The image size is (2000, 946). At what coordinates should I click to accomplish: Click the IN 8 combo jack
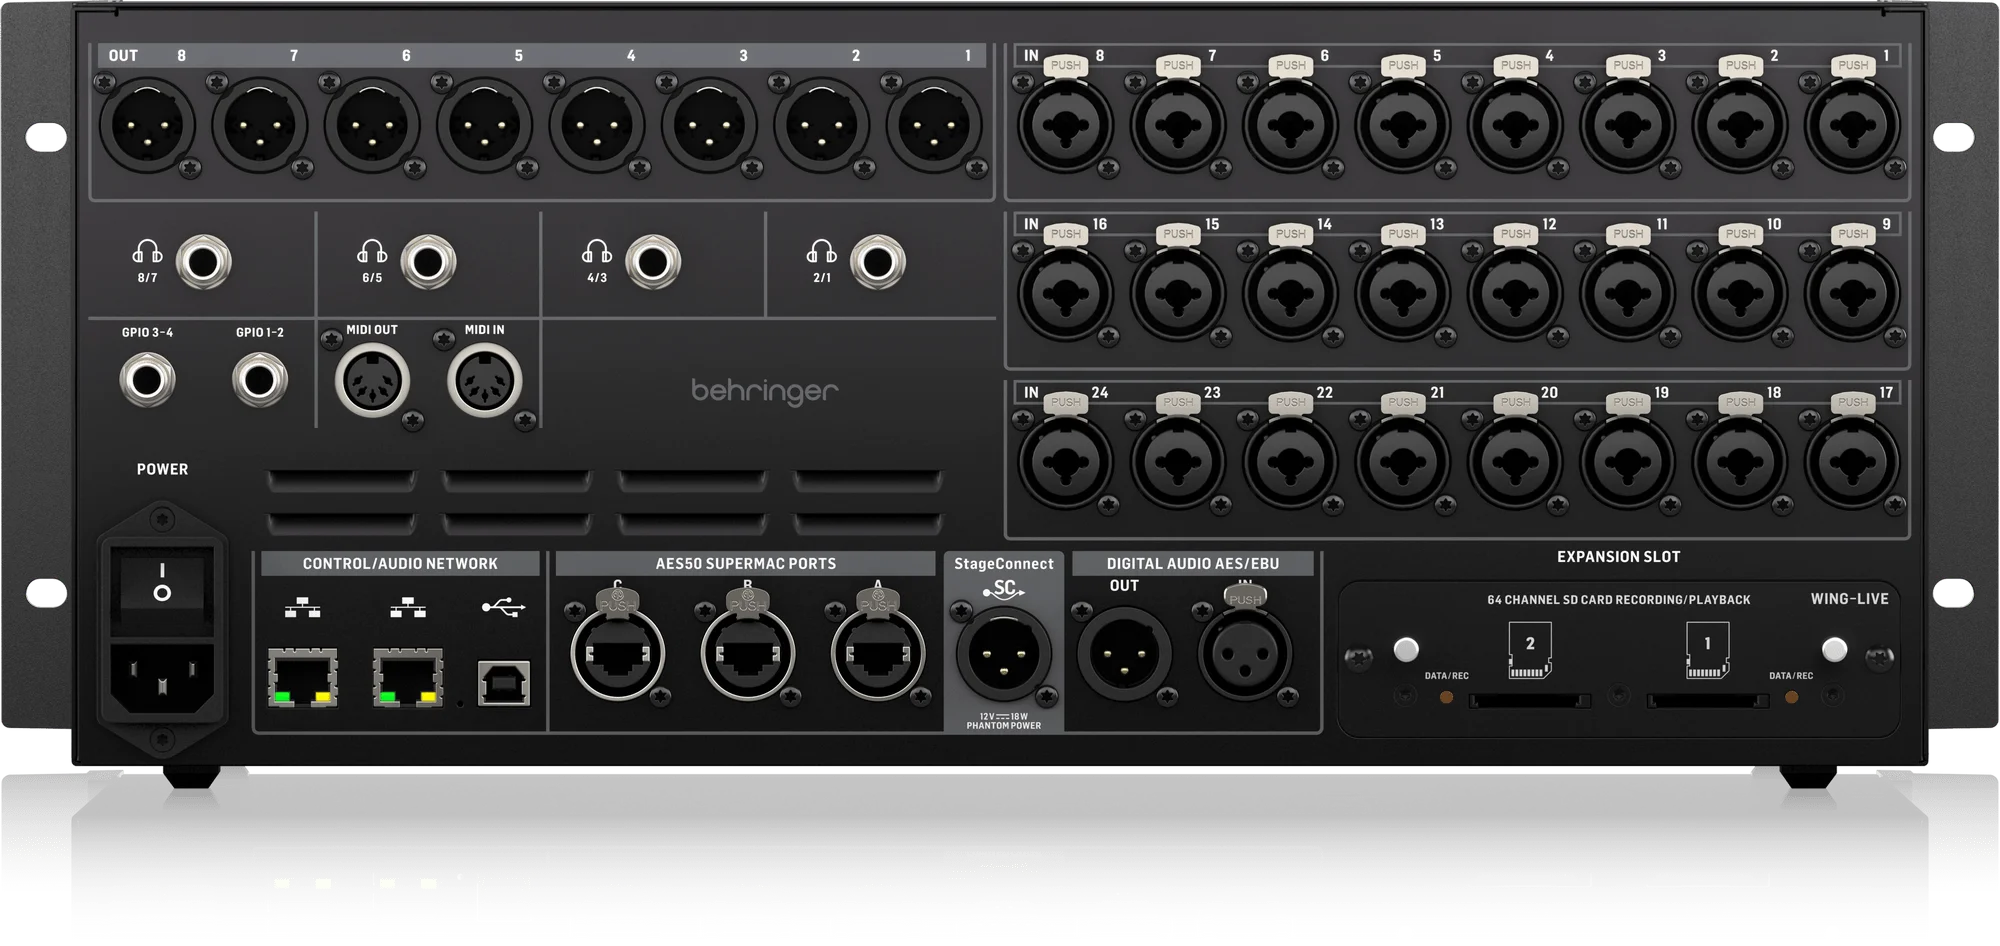click(1065, 126)
